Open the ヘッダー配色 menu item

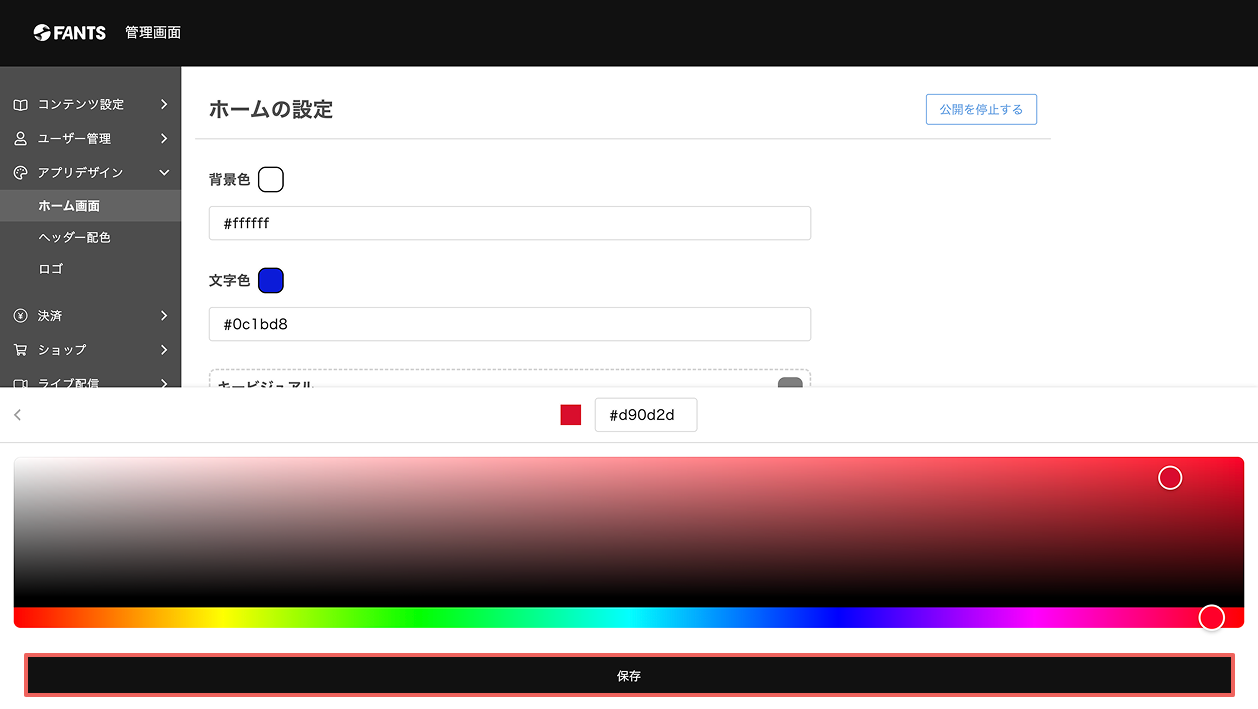coord(74,238)
